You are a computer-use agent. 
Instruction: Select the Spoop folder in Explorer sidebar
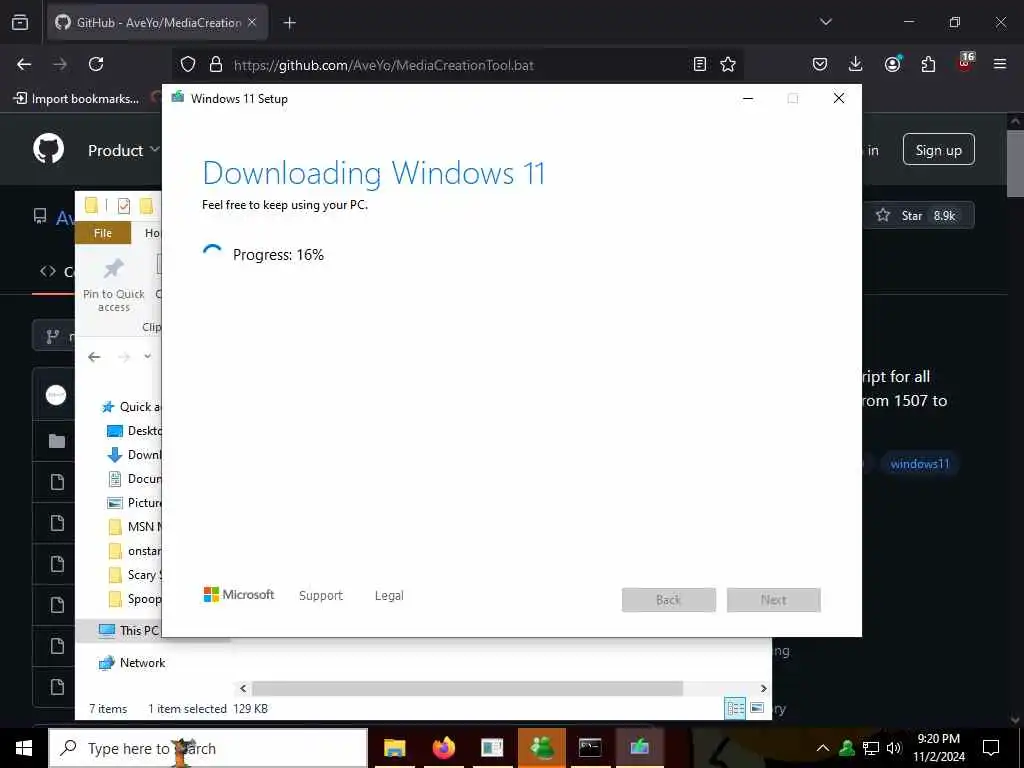[134, 599]
